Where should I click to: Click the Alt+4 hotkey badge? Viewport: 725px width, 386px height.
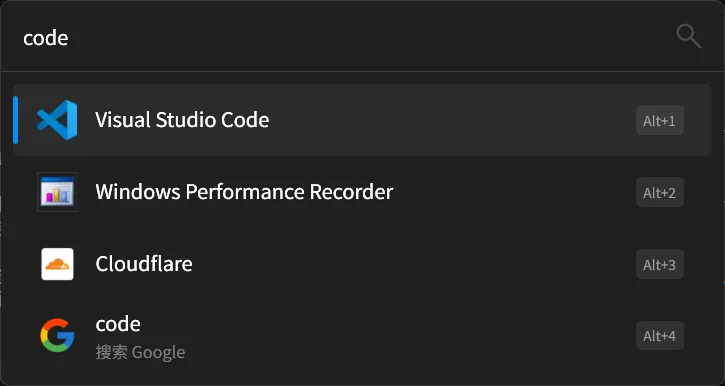point(660,336)
